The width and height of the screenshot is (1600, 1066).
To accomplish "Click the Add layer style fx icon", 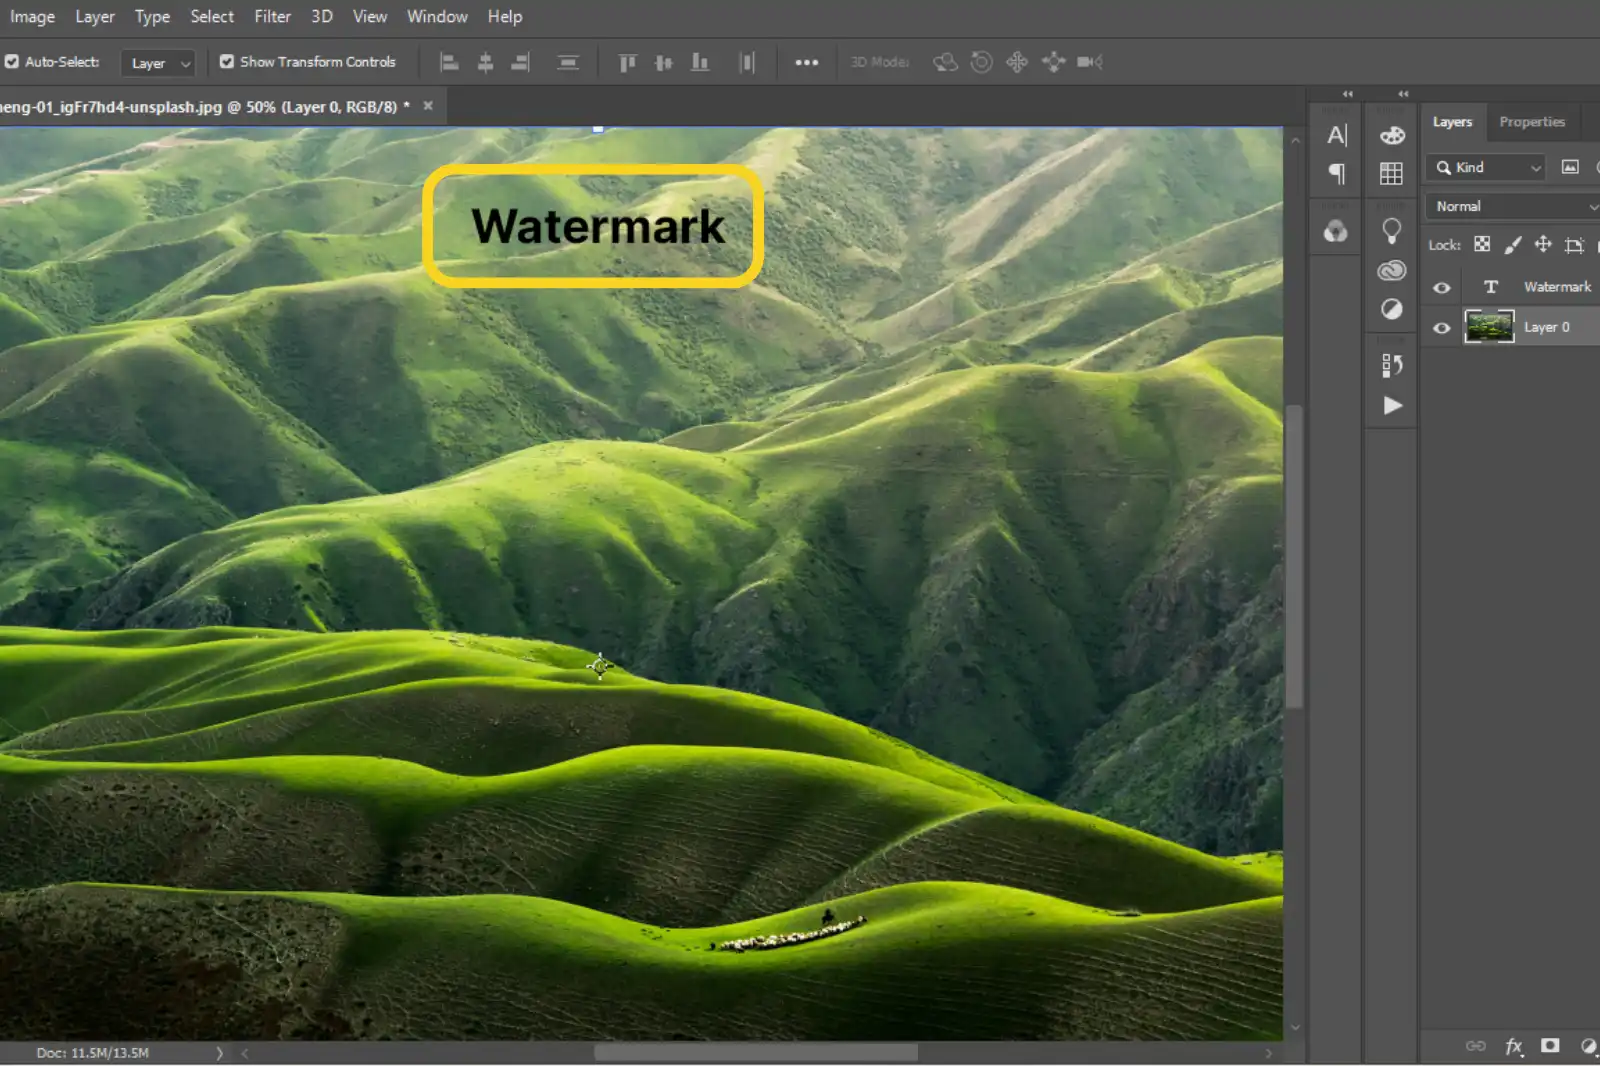I will click(1513, 1046).
